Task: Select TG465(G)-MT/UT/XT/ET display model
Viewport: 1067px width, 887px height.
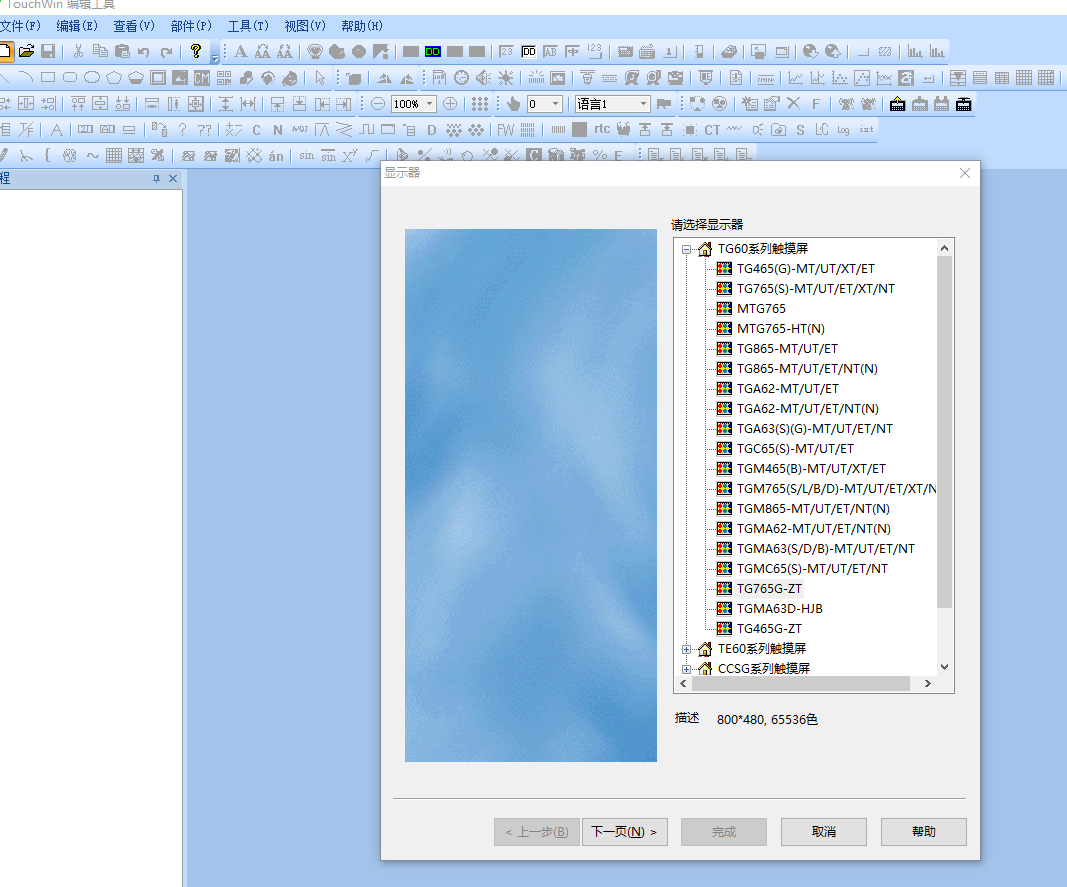Action: [x=806, y=269]
